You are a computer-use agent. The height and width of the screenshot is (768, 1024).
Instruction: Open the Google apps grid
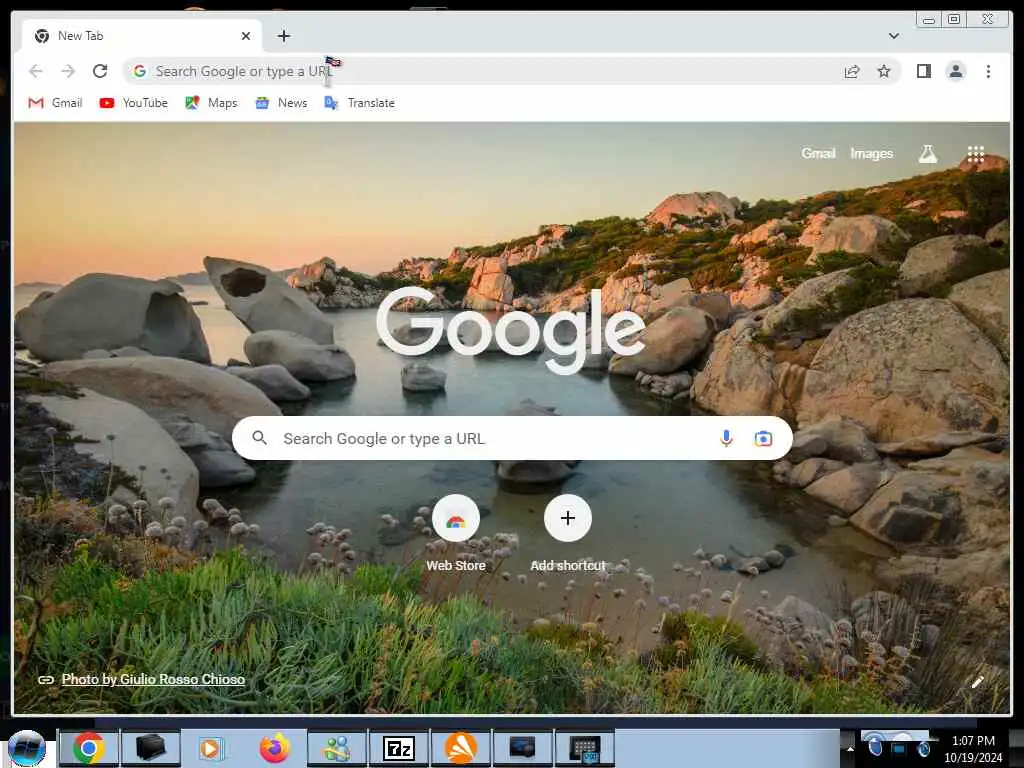click(x=976, y=154)
